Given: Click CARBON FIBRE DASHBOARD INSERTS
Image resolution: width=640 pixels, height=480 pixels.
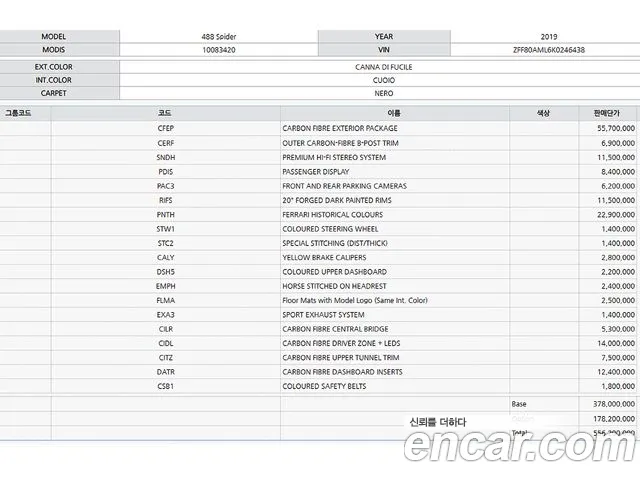Looking at the screenshot, I should click(342, 372).
